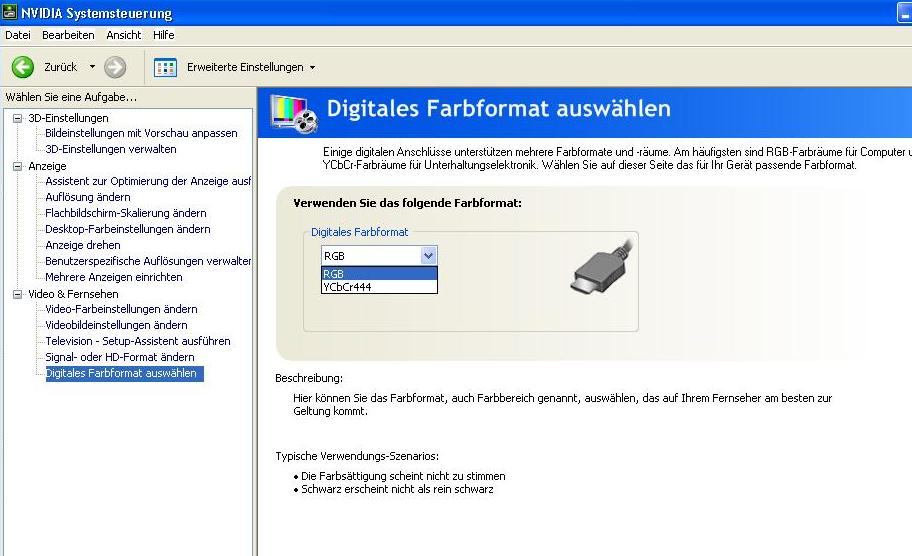Image resolution: width=912 pixels, height=556 pixels.
Task: Open 3D-Einstellungen verwalten
Action: point(111,149)
